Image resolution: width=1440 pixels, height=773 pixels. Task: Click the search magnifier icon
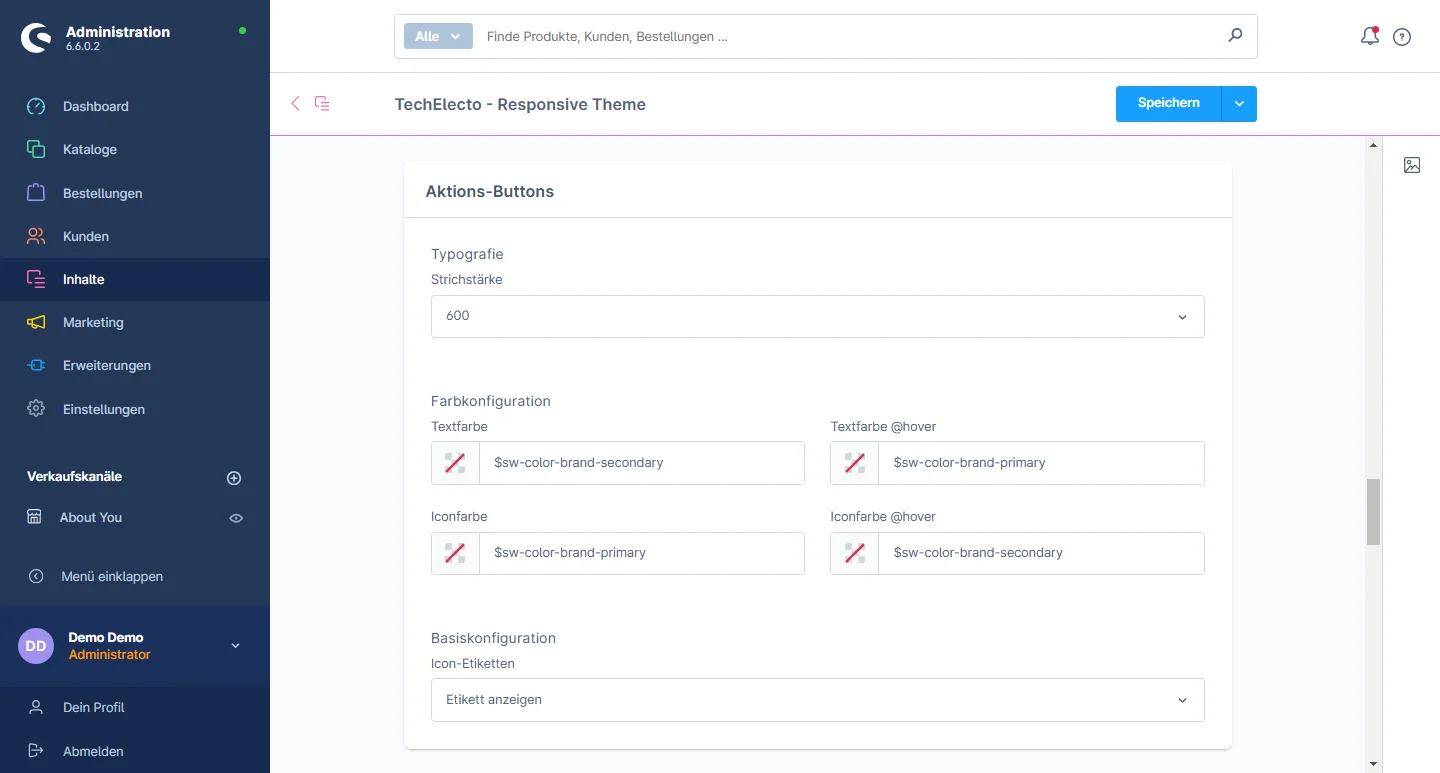point(1235,36)
